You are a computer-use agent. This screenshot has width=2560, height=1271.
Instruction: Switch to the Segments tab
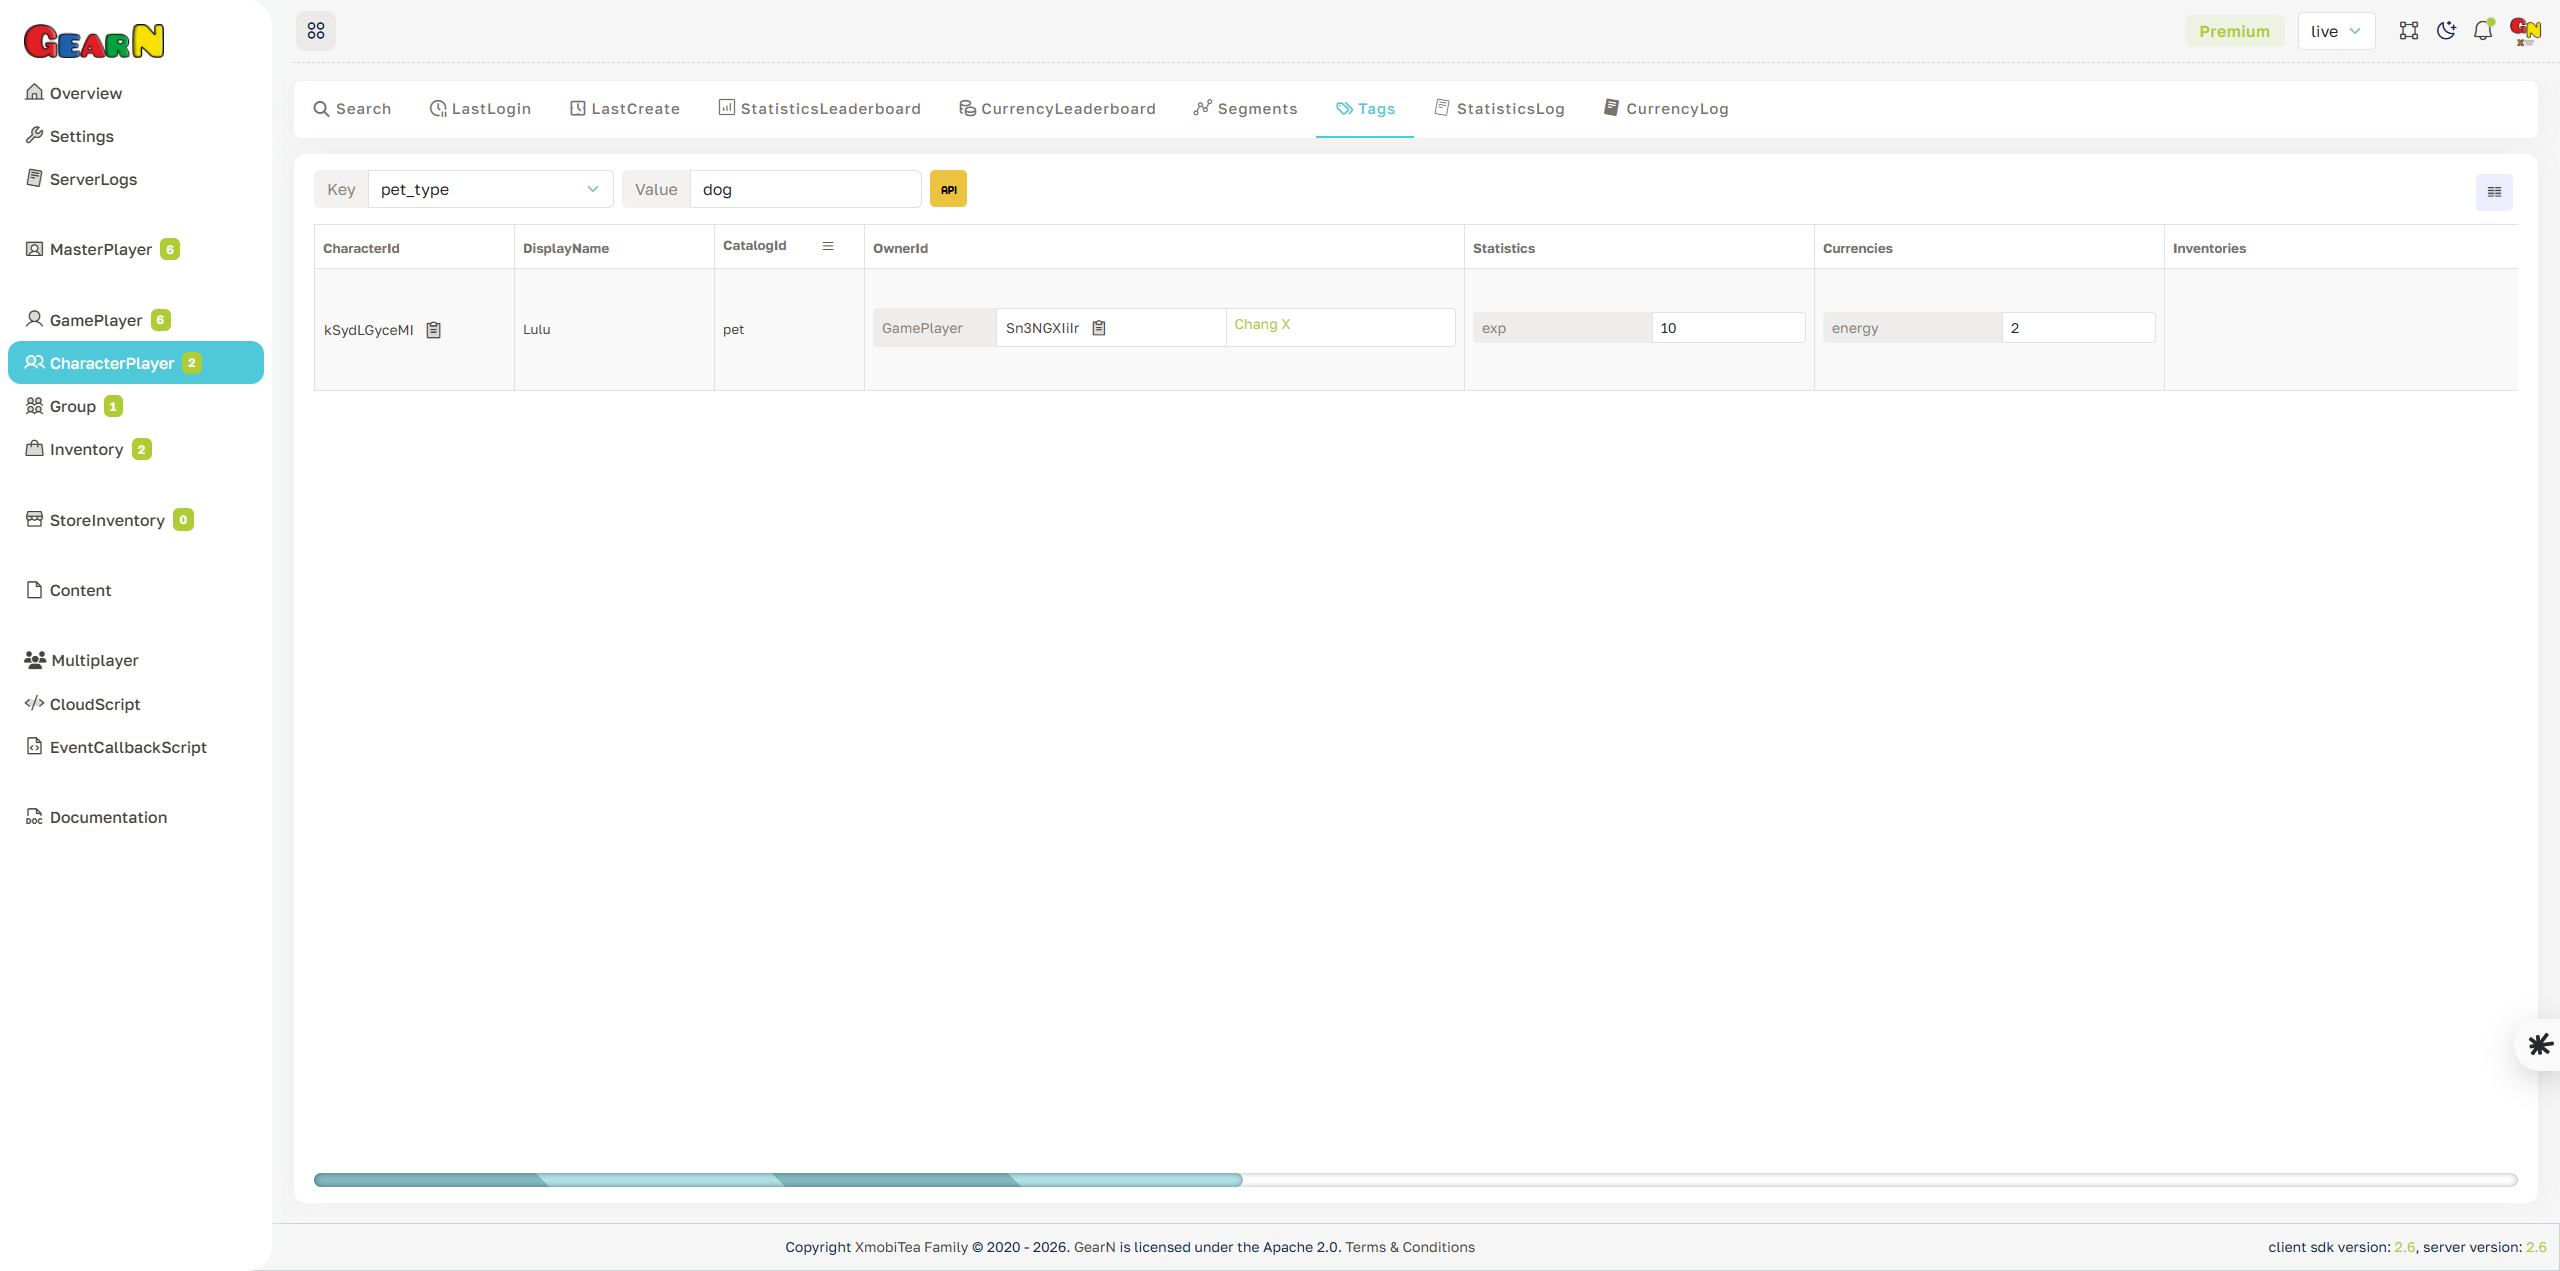[x=1245, y=108]
